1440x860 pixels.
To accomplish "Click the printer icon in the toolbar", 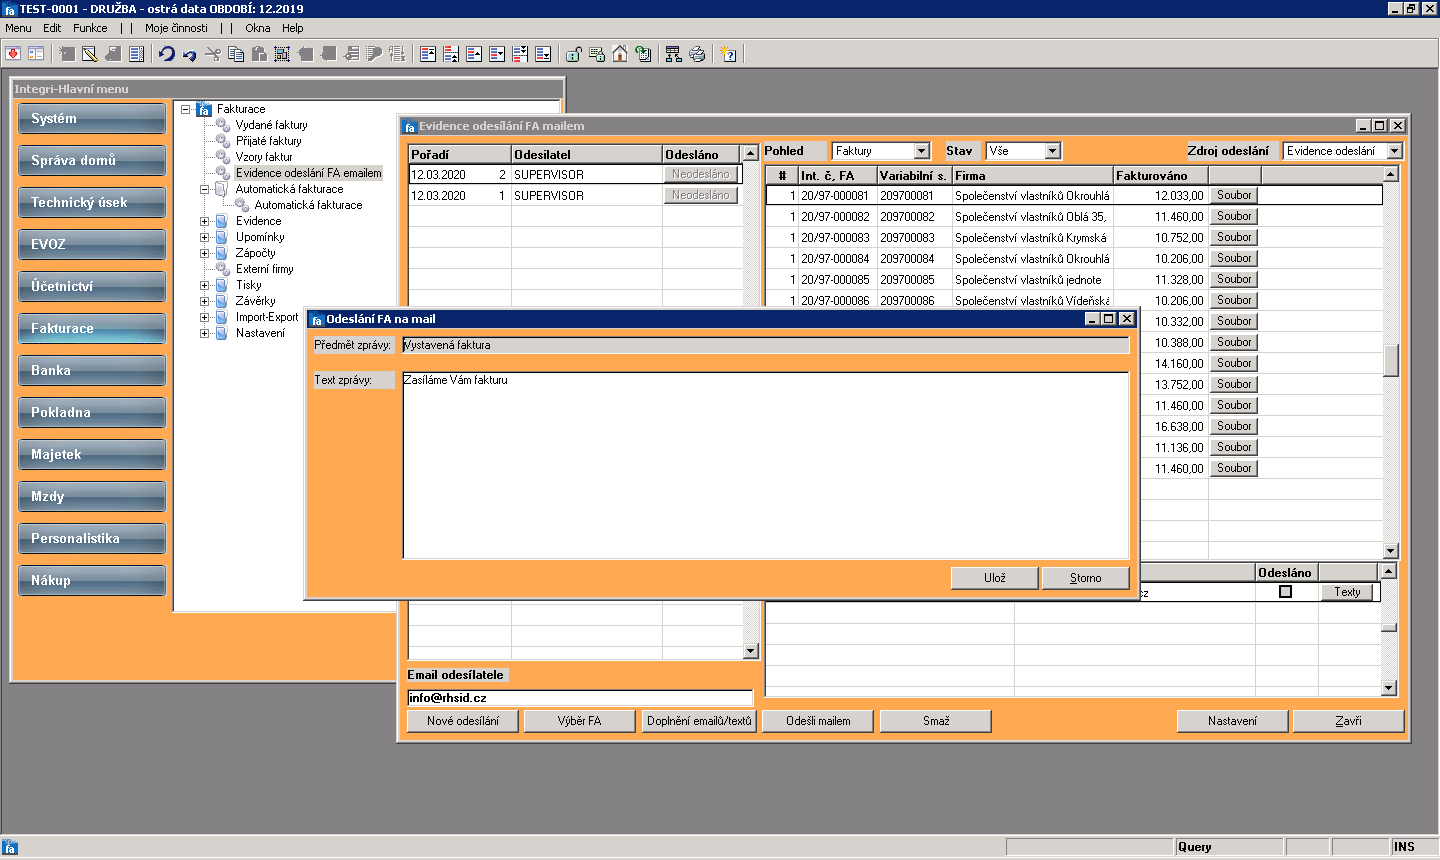I will tap(697, 54).
